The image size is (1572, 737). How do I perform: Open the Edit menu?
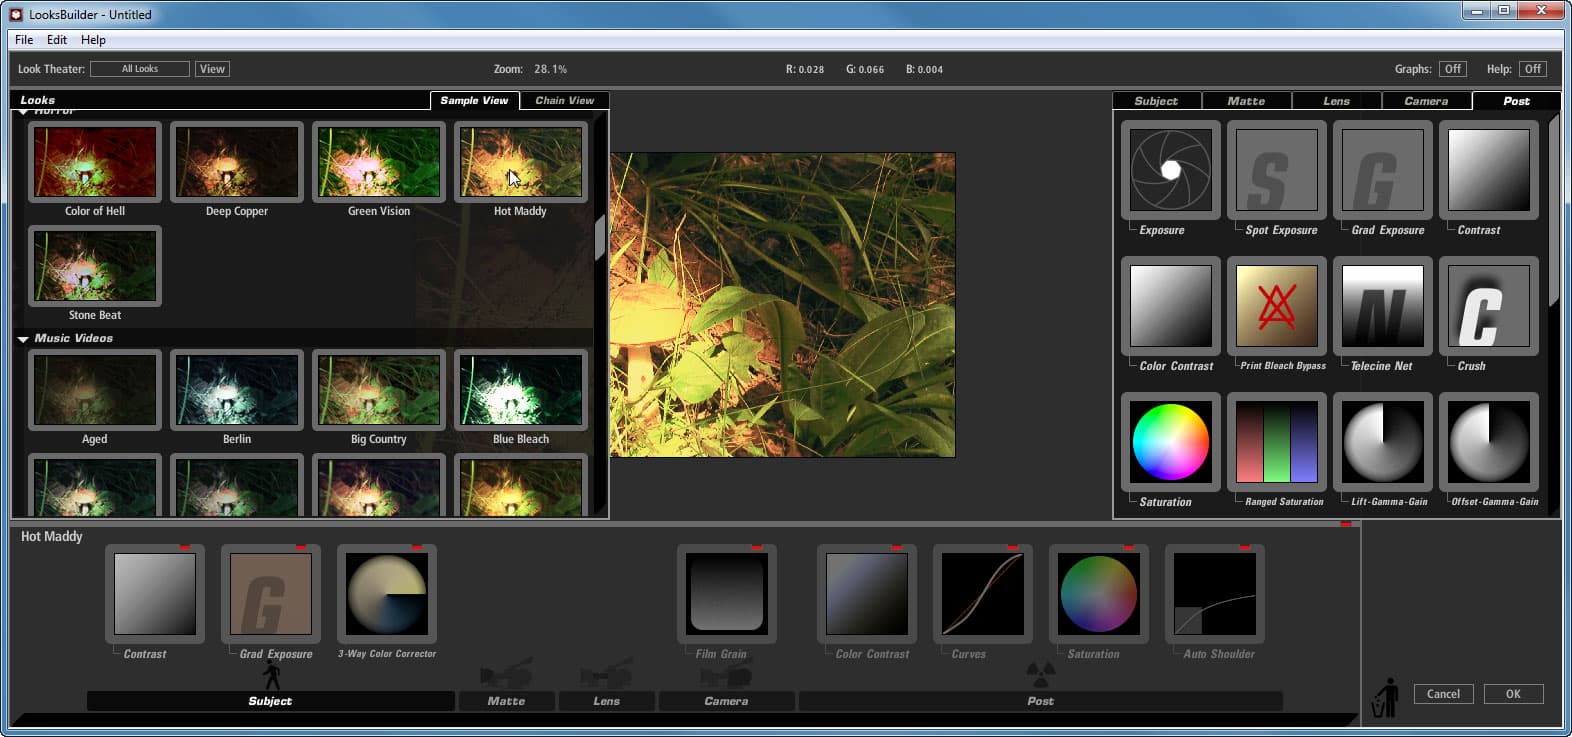(x=57, y=40)
